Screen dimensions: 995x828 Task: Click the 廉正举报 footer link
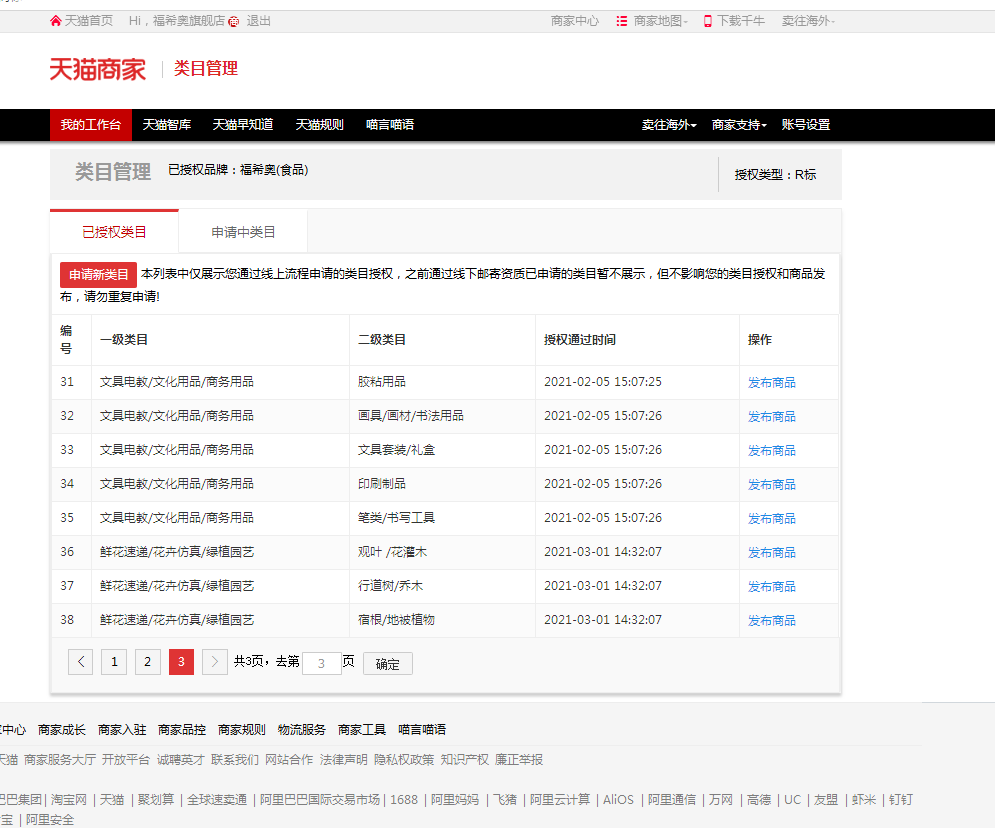click(519, 759)
